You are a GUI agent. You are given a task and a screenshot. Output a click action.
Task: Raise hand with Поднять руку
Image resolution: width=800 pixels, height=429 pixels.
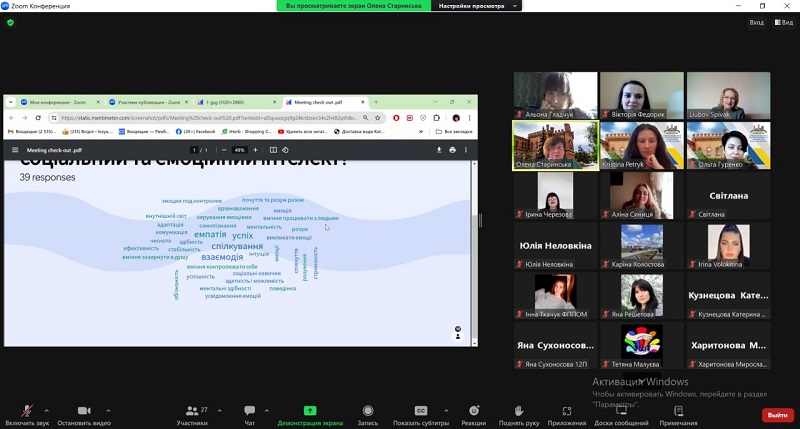(x=518, y=411)
